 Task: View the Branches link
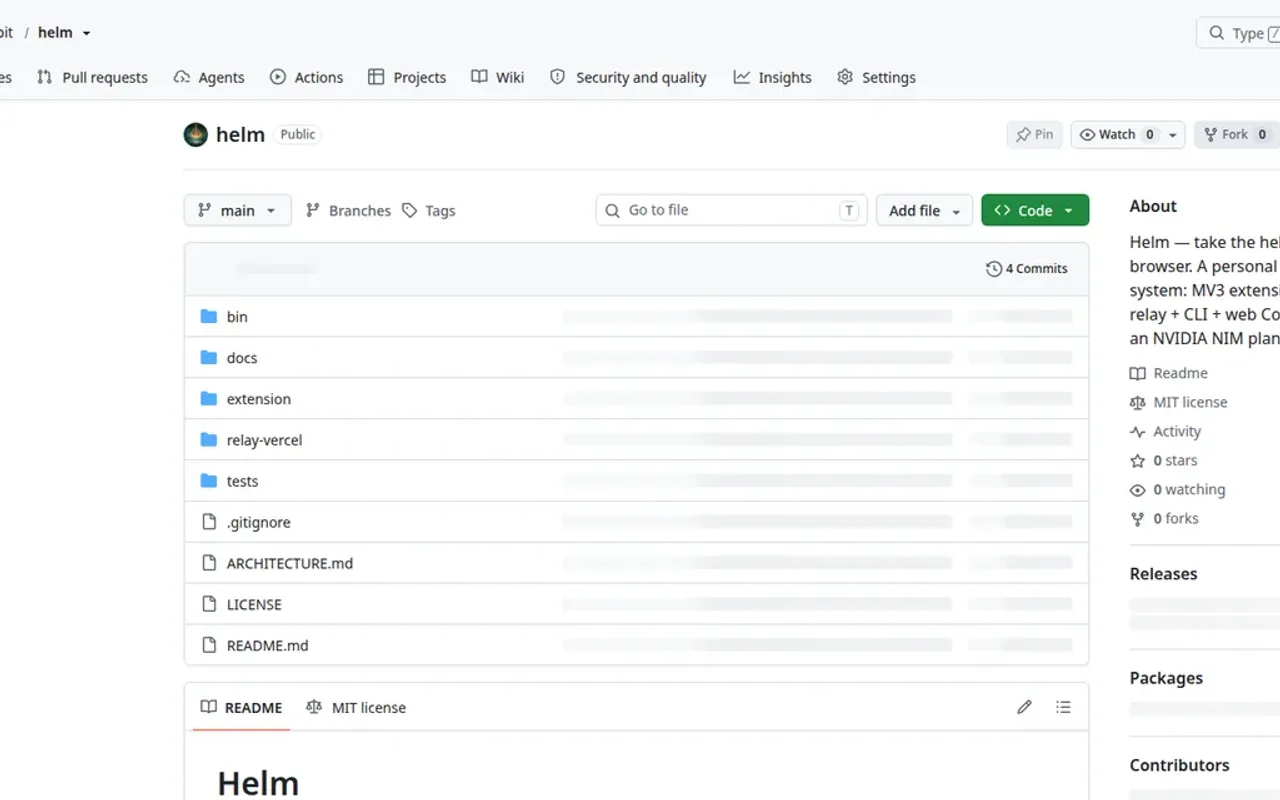[348, 210]
